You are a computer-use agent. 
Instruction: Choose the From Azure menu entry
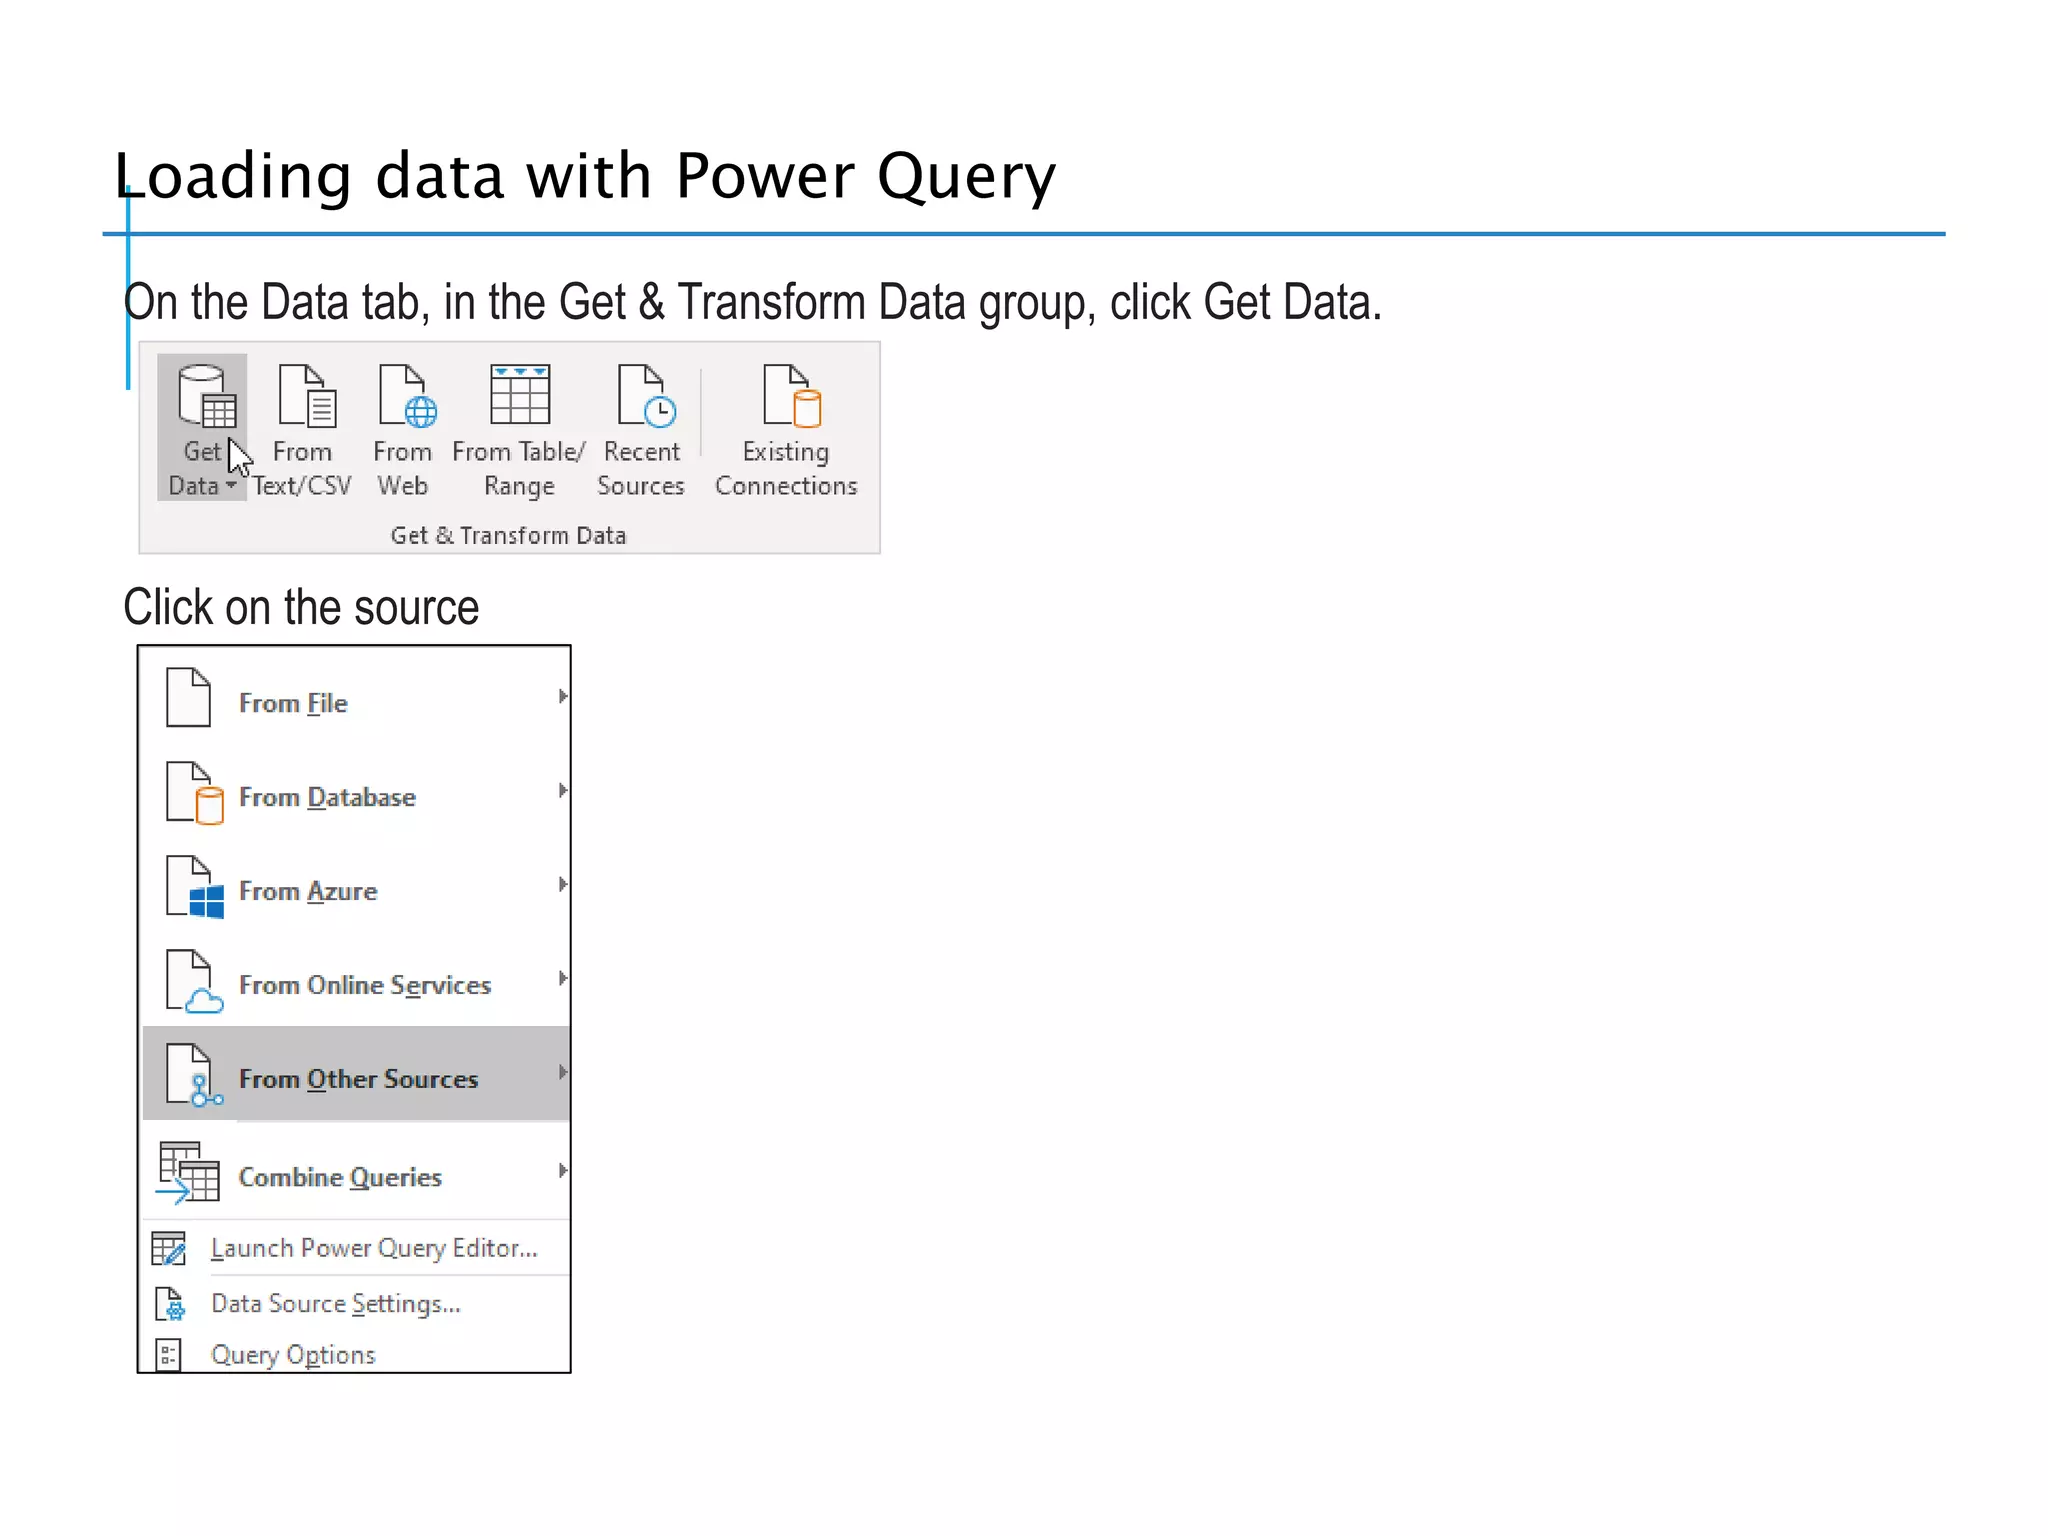tap(308, 891)
